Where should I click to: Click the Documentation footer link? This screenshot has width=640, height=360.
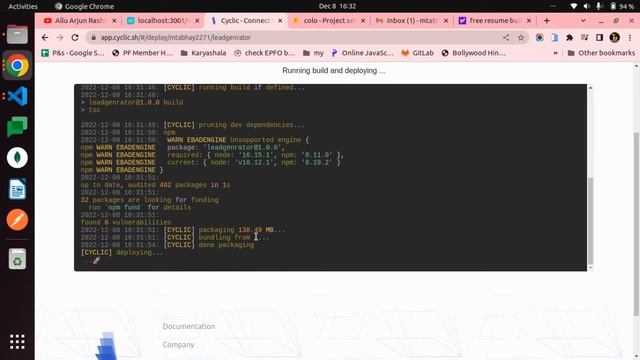[189, 326]
